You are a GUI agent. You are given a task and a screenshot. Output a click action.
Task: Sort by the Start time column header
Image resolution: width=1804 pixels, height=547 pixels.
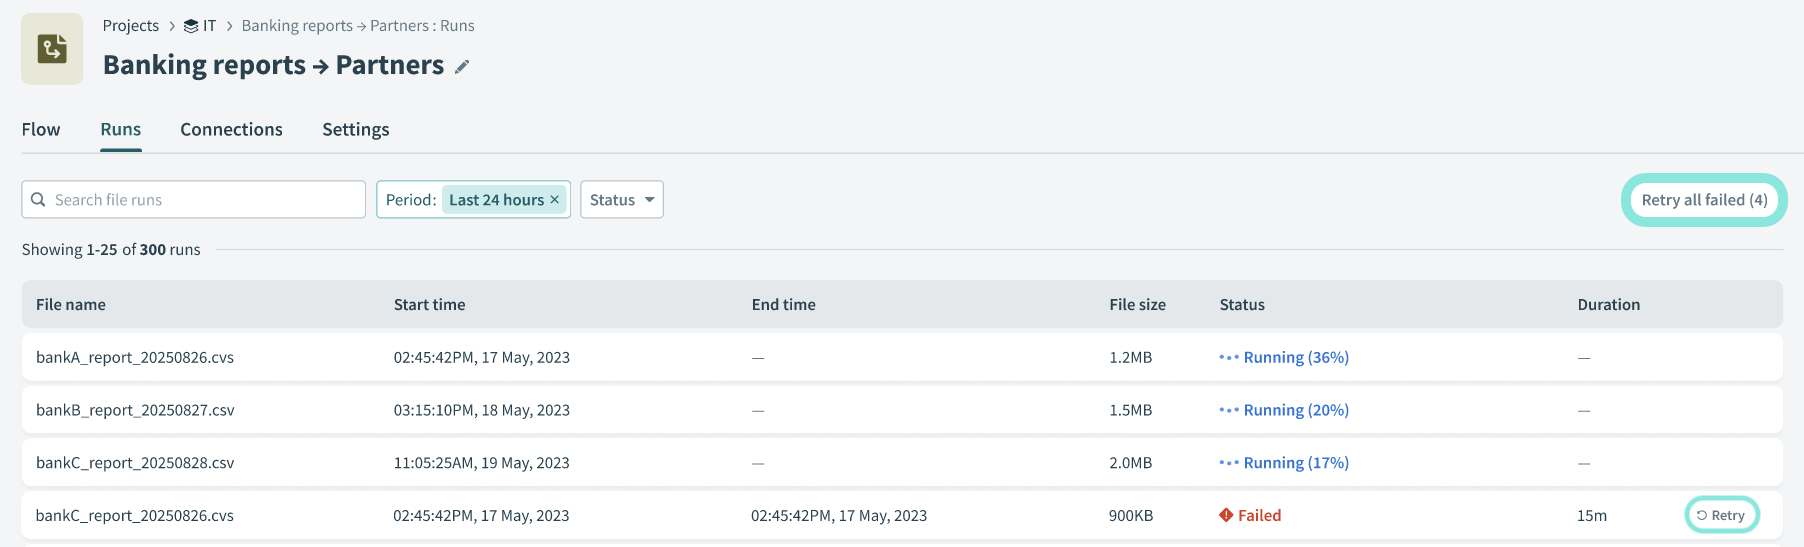429,305
